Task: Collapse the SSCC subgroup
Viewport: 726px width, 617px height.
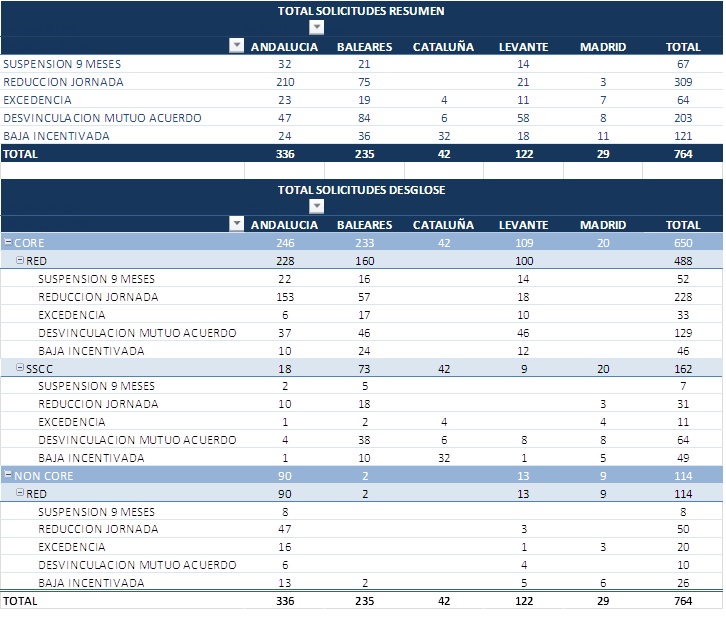Action: coord(20,368)
